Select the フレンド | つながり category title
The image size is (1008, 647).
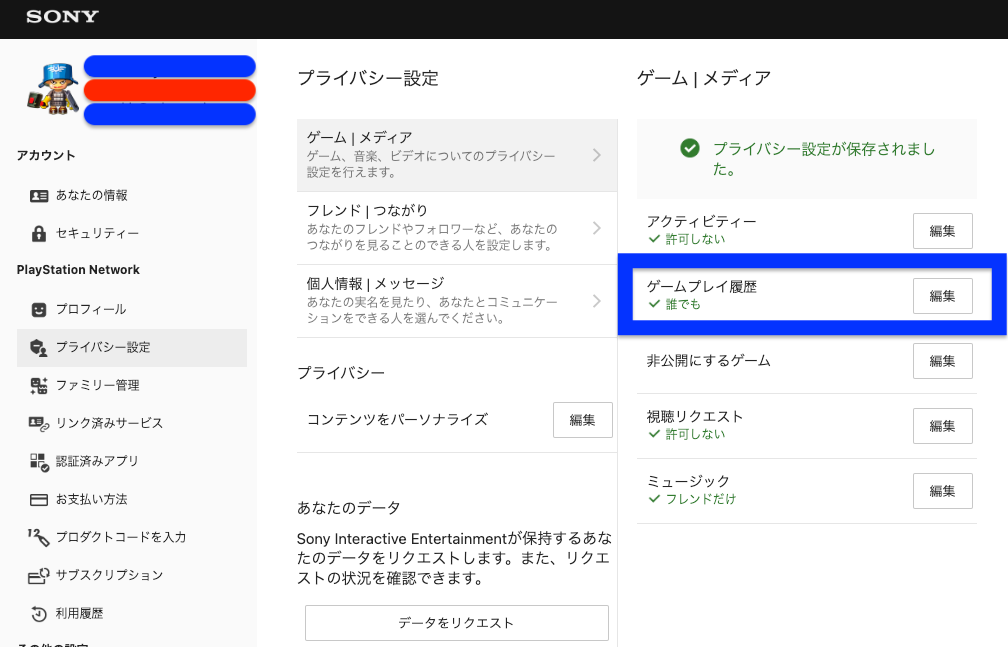point(367,210)
